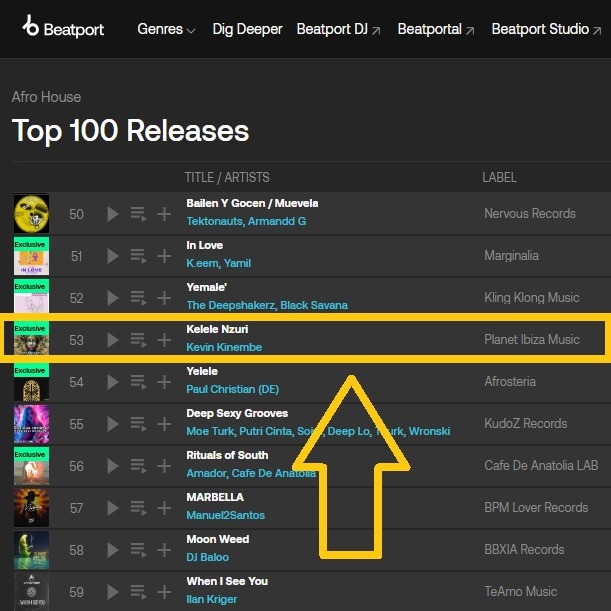Open the Planet Ibiza Music label
Image resolution: width=611 pixels, height=611 pixels.
(x=532, y=339)
